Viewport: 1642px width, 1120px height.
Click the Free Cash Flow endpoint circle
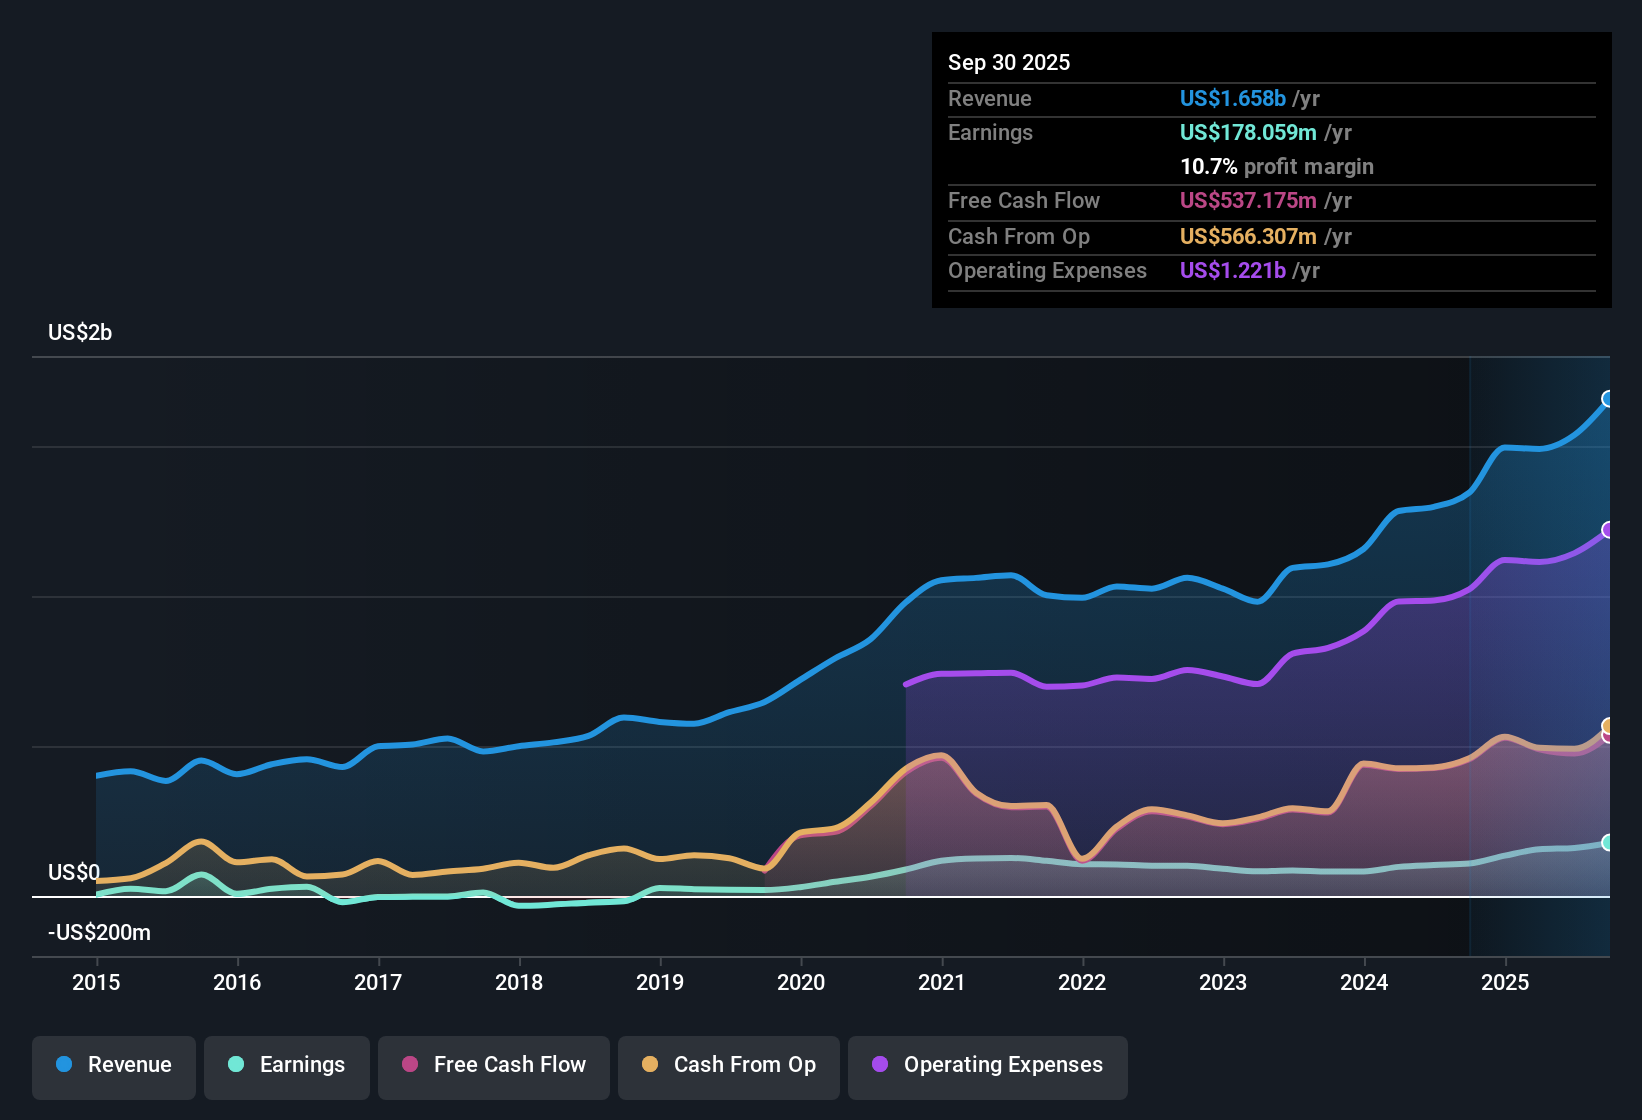(1608, 740)
